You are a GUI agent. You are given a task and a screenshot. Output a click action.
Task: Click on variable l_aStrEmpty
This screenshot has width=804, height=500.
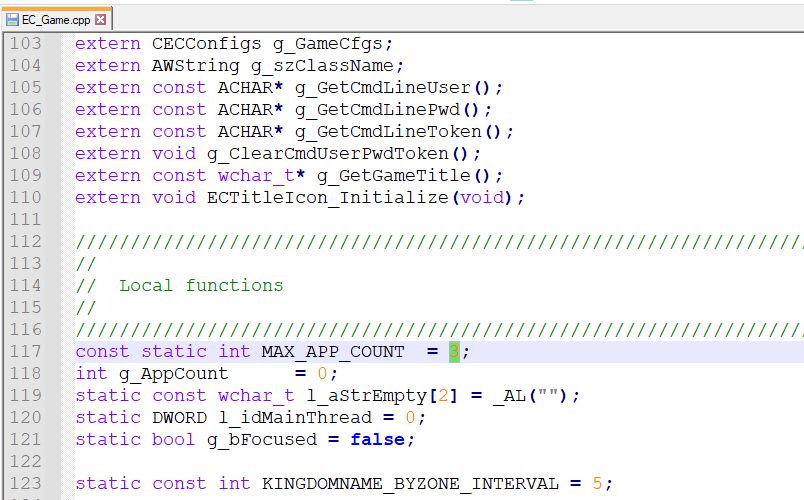click(366, 396)
